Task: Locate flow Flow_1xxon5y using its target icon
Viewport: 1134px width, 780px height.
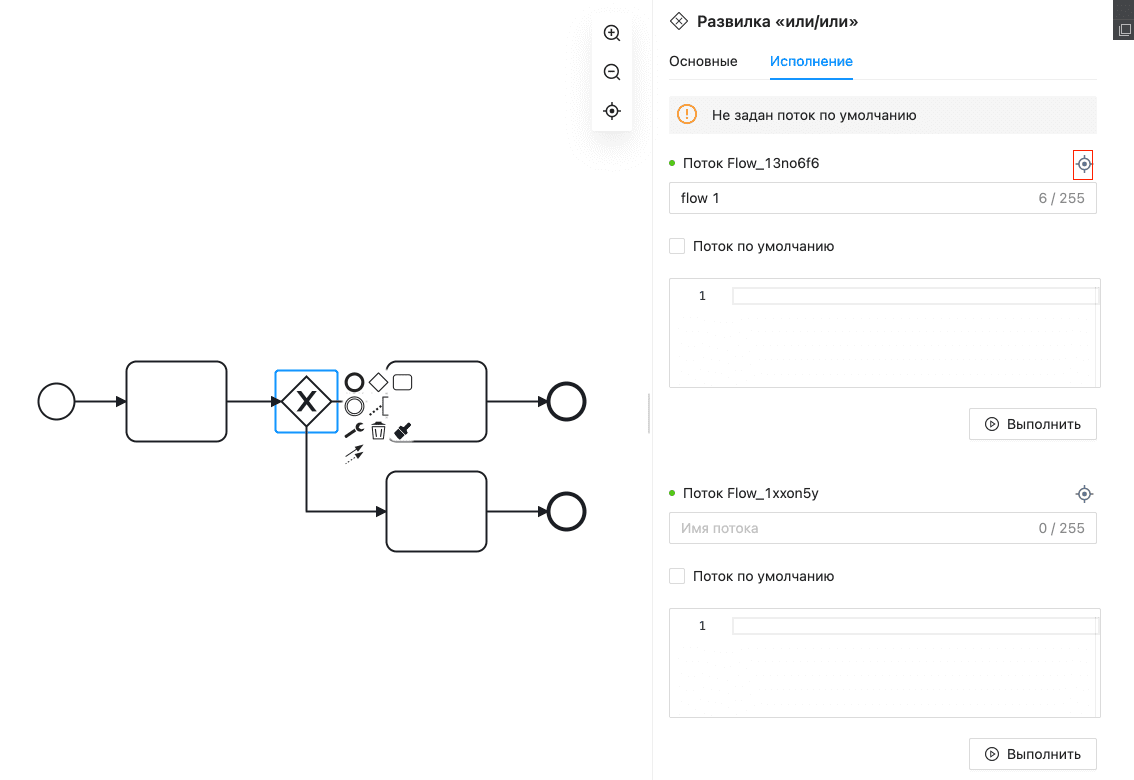Action: pyautogui.click(x=1083, y=494)
